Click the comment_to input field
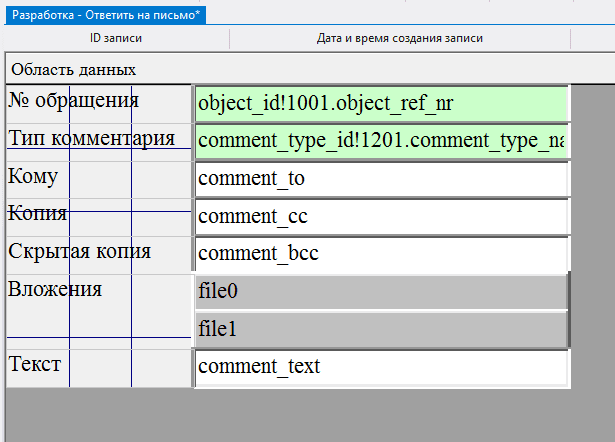Screen dimensions: 615x442 pos(381,179)
